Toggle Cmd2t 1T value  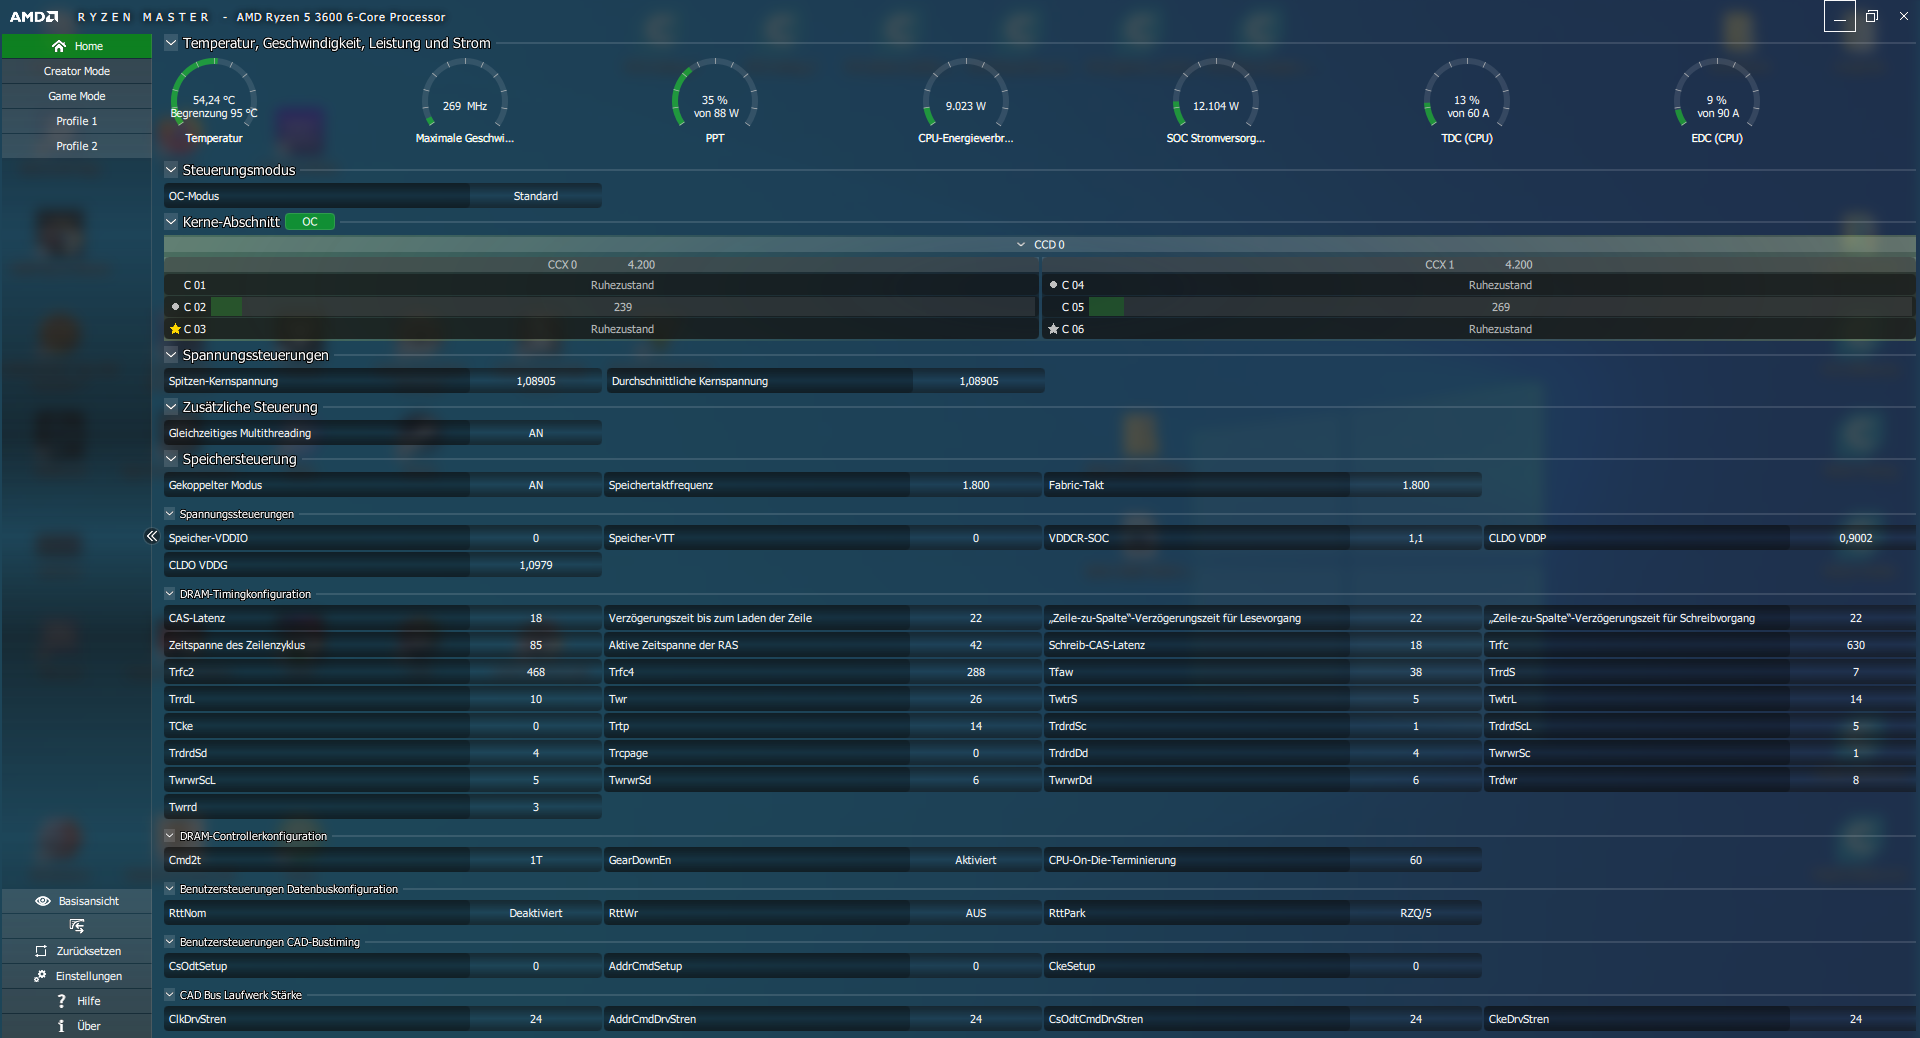(536, 860)
